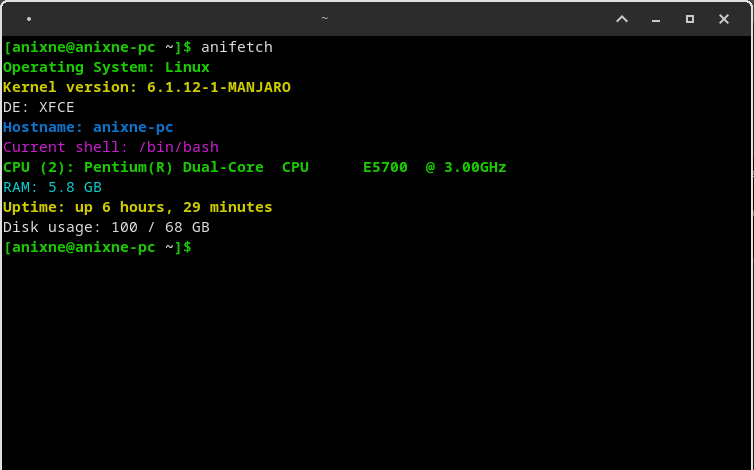Close the terminal window
754x470 pixels.
(724, 19)
